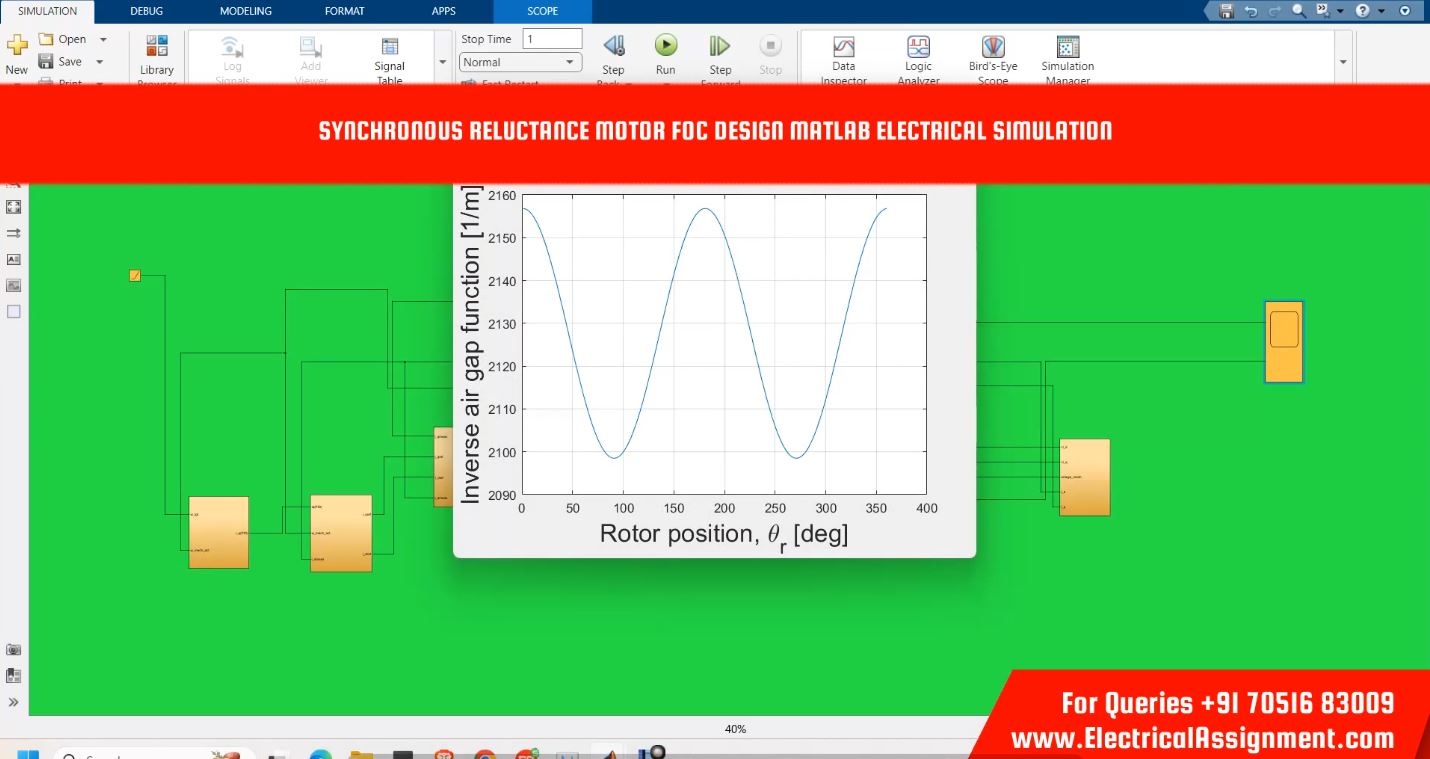
Task: Select the Annotation tool in left palette
Action: click(x=14, y=259)
